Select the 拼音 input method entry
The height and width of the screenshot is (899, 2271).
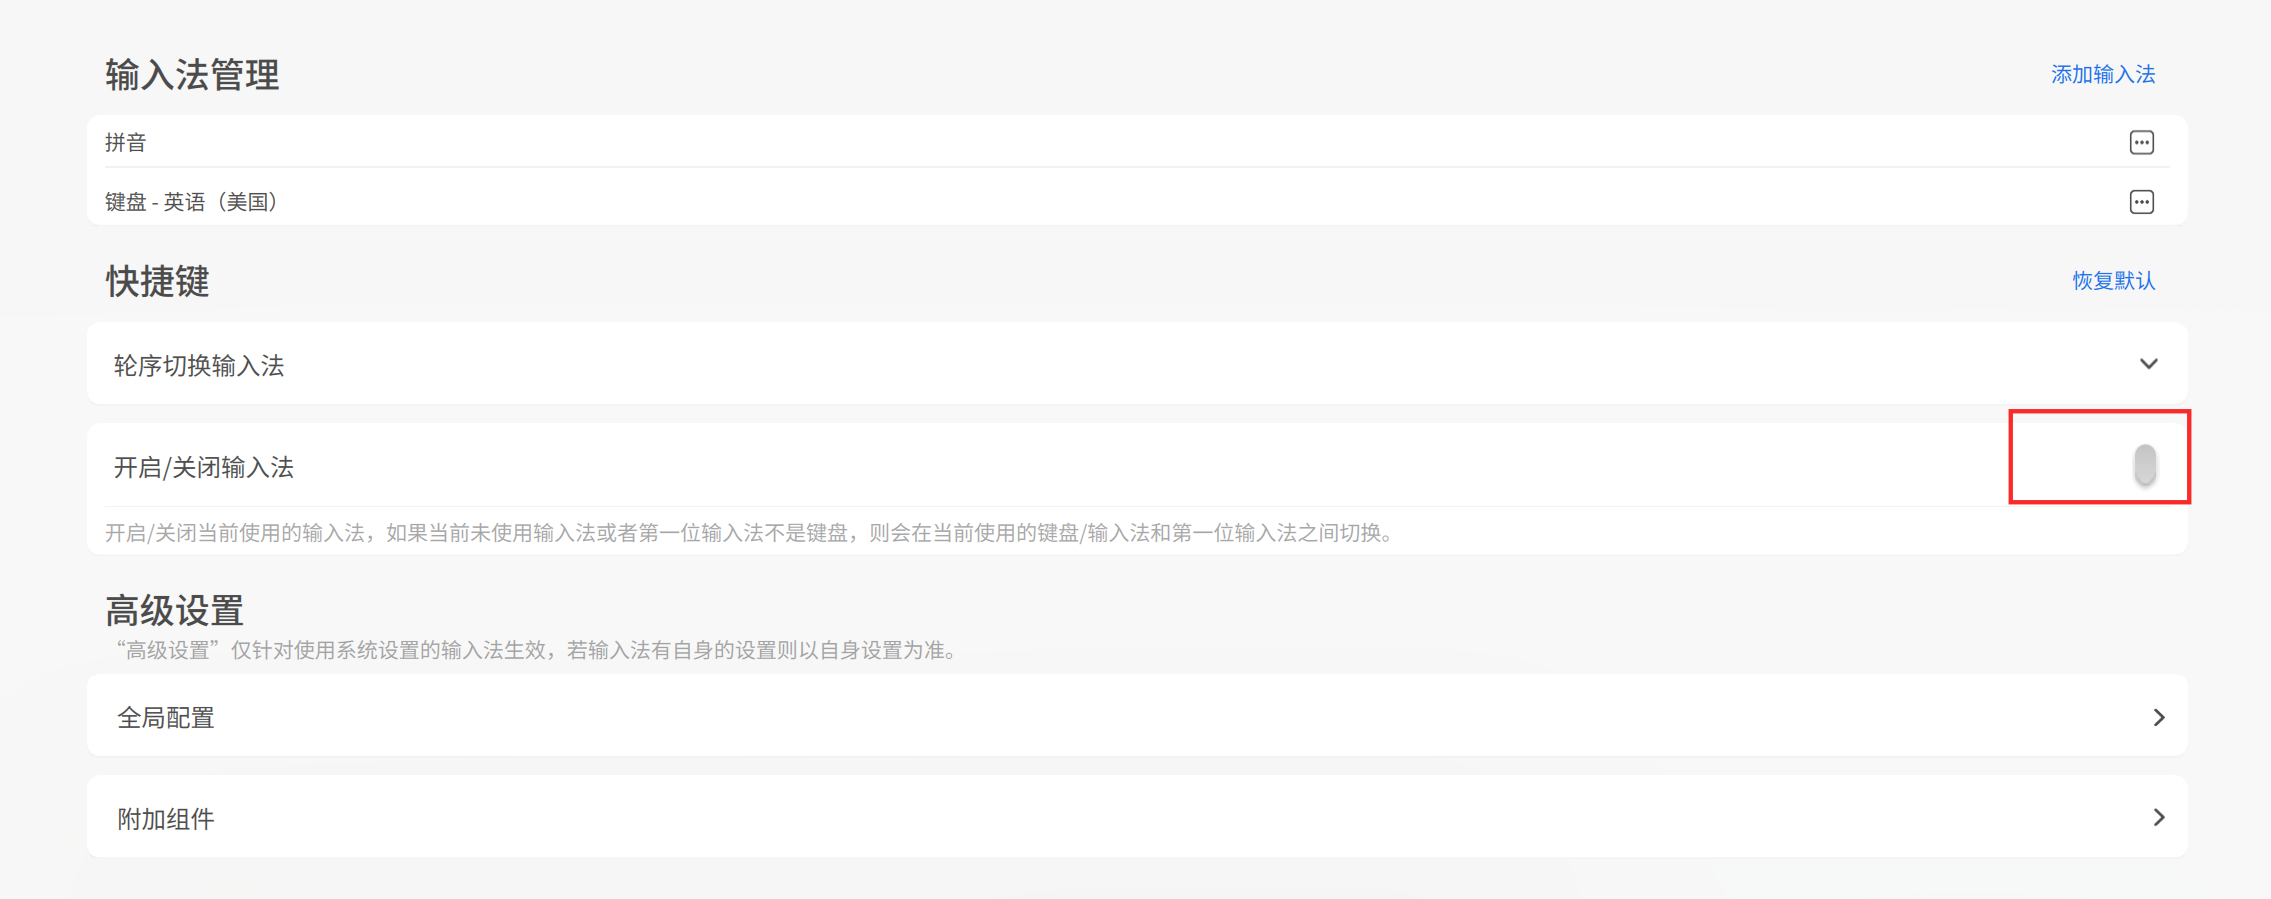pos(126,143)
